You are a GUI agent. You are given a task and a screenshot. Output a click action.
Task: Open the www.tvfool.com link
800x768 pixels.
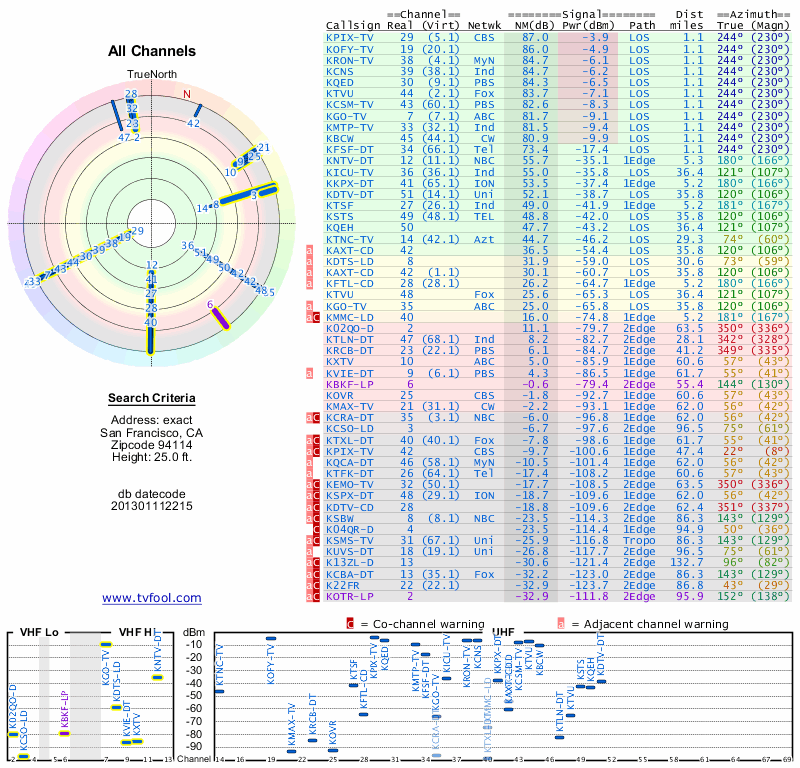point(152,598)
